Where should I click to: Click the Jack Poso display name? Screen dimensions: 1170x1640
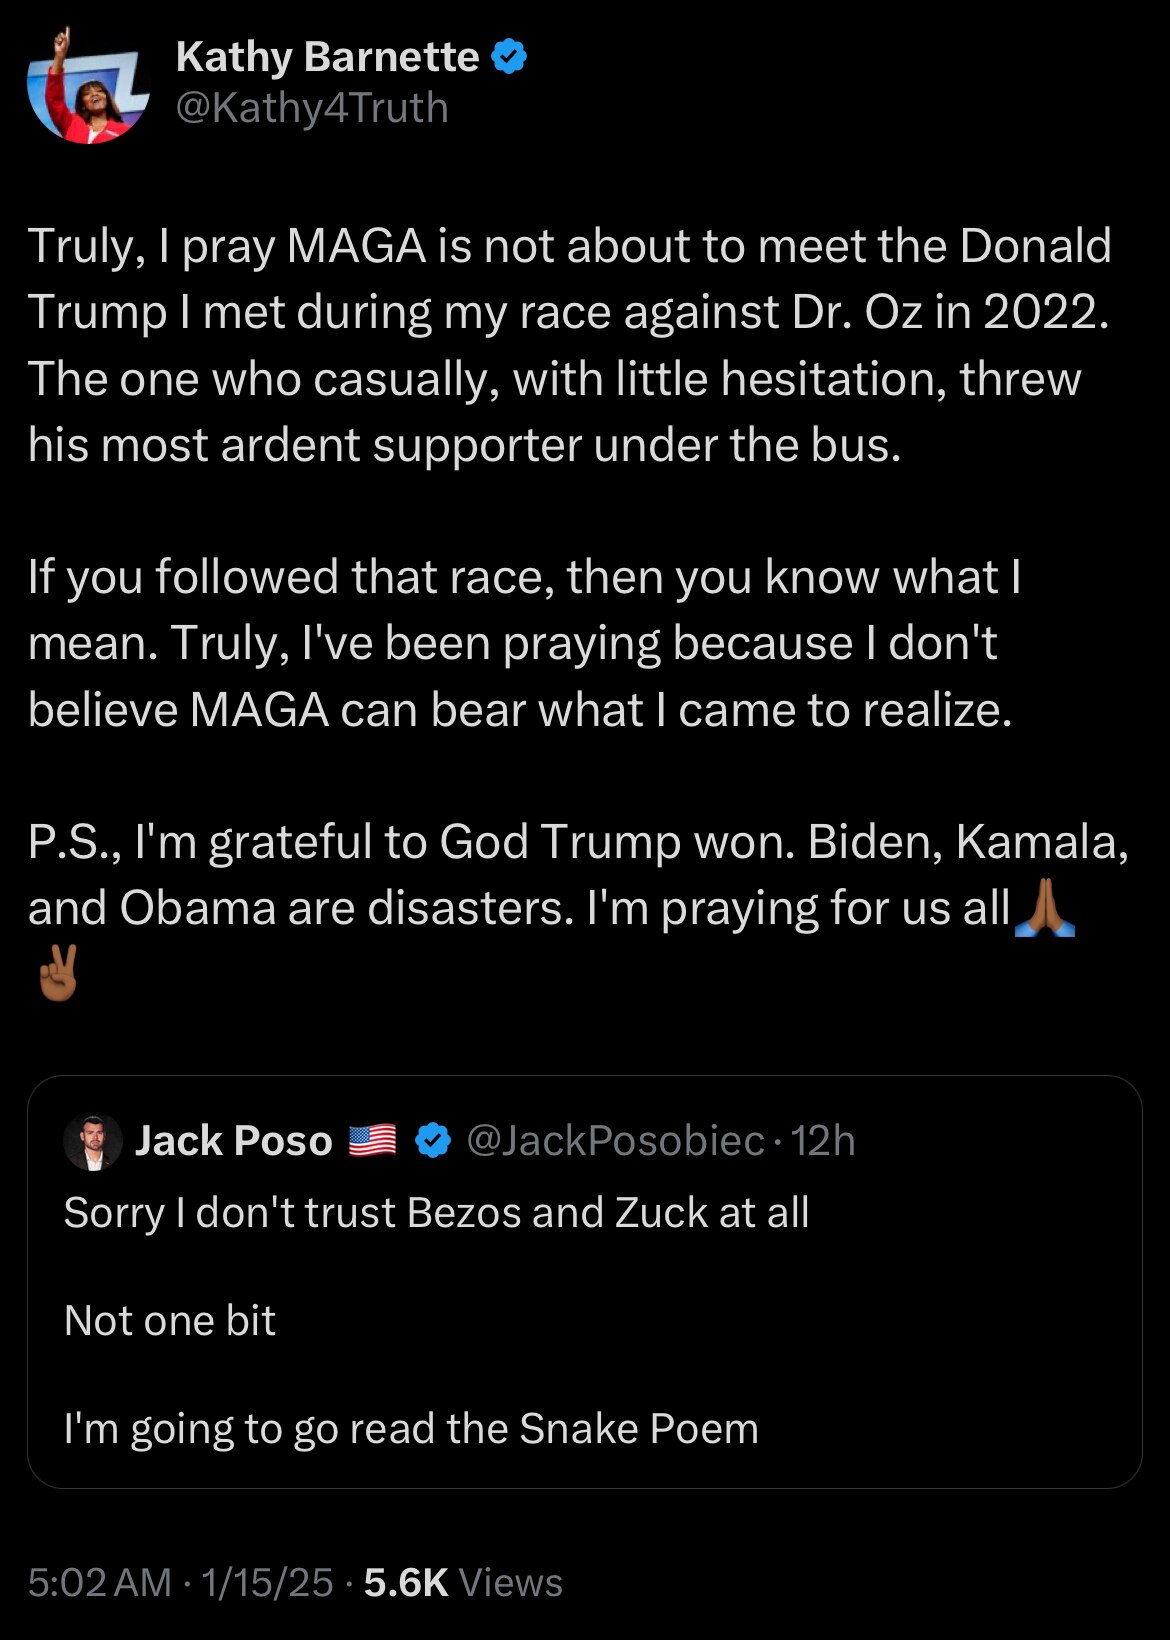pos(233,1141)
